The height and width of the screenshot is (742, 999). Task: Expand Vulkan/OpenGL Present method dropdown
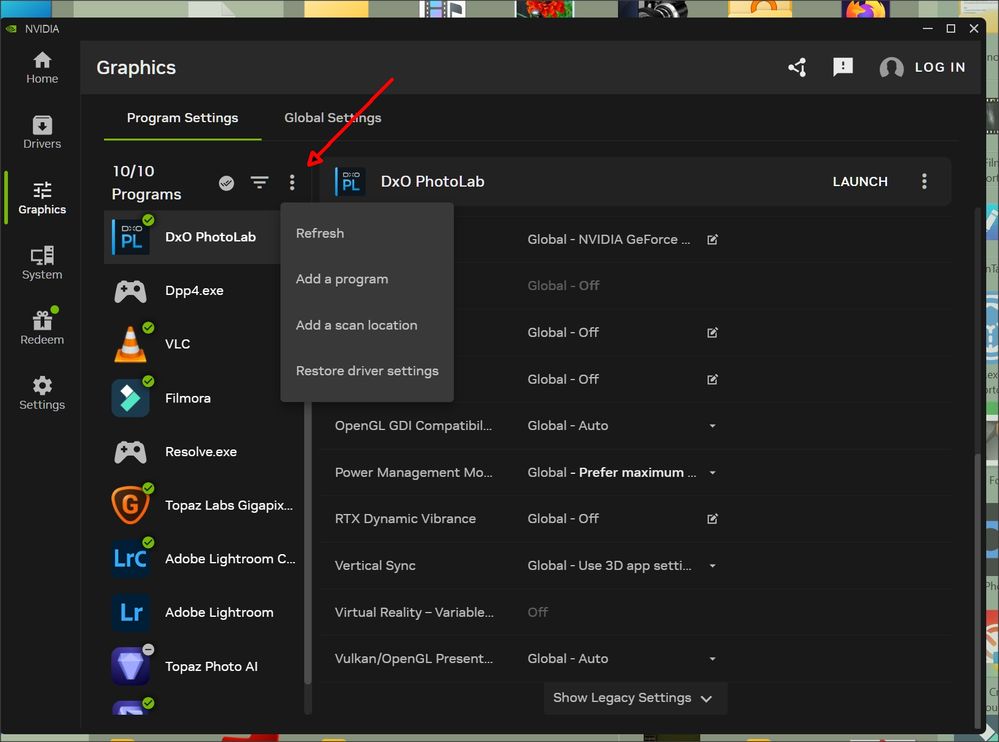712,659
